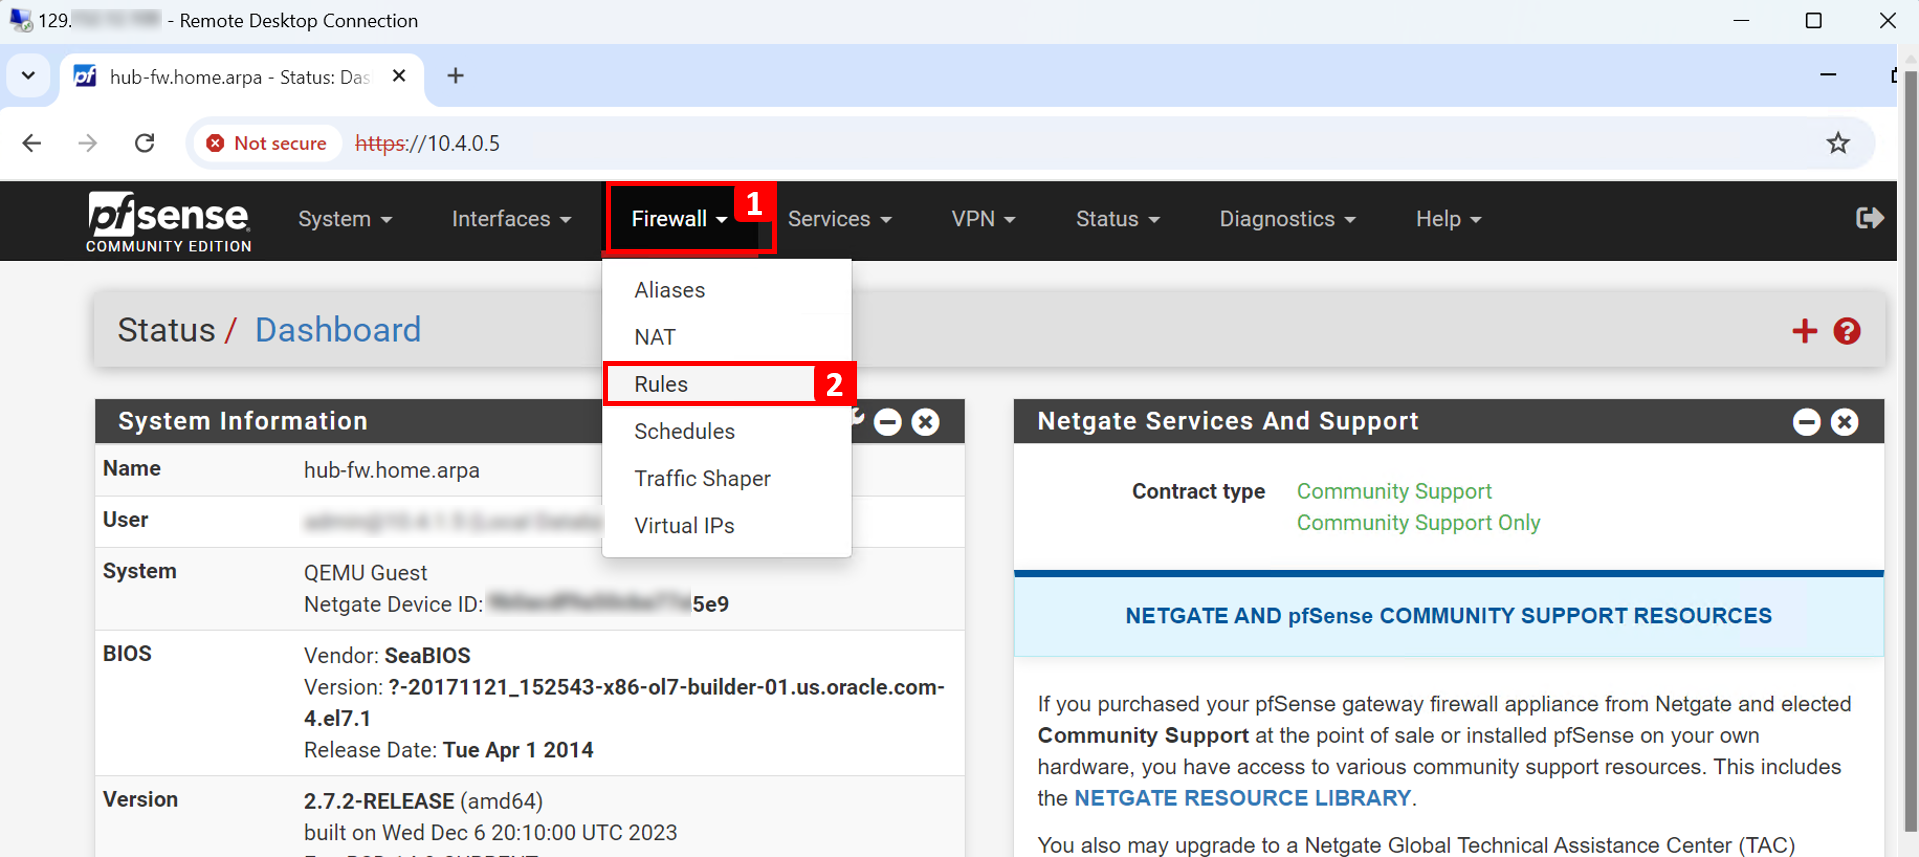
Task: Open the VPN menu
Action: [983, 219]
